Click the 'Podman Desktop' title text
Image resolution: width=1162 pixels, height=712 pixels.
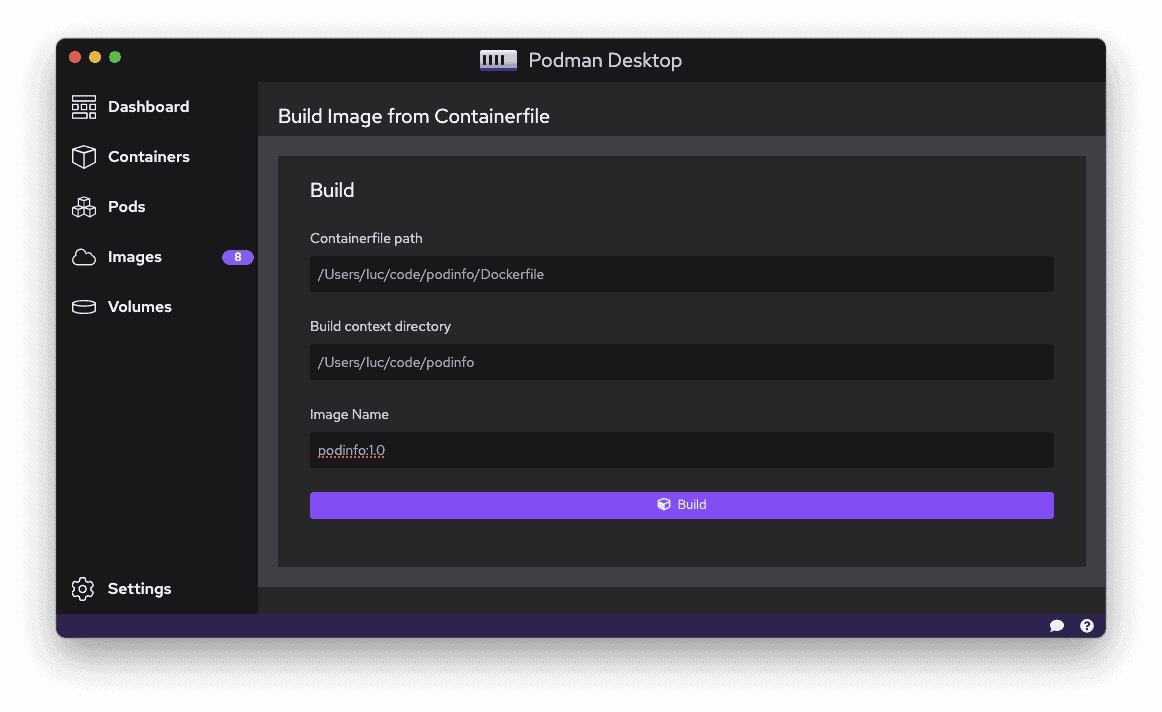605,60
